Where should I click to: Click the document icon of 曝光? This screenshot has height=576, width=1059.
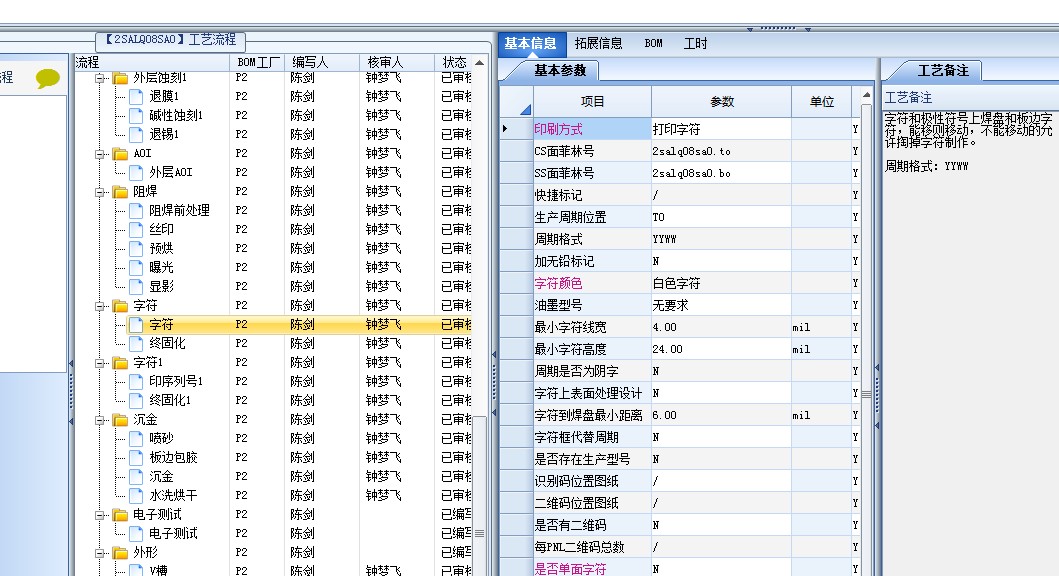pyautogui.click(x=136, y=267)
